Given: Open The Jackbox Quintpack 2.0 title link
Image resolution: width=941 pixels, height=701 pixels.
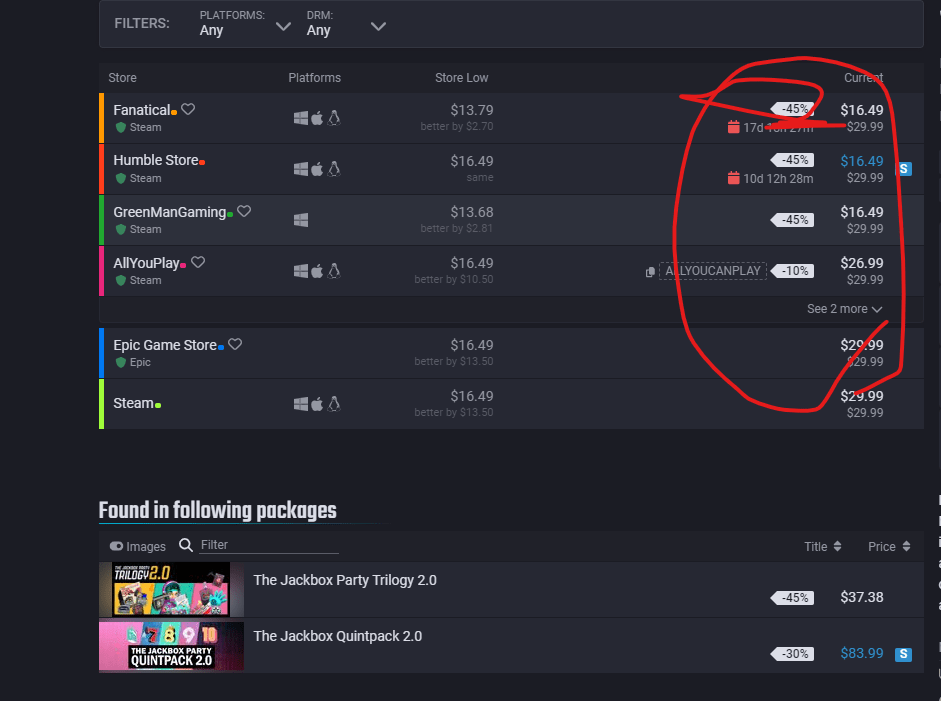Looking at the screenshot, I should [338, 636].
